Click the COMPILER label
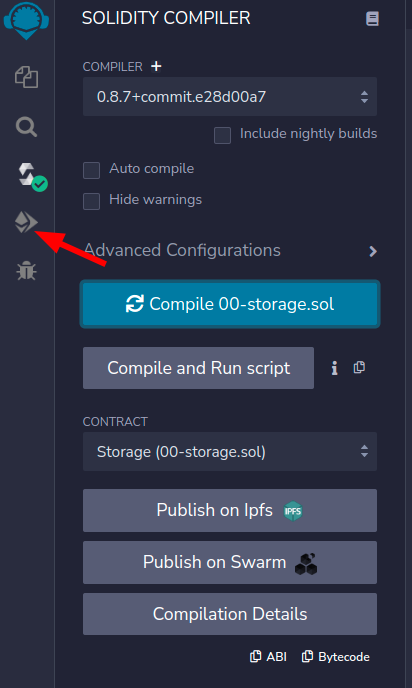 pyautogui.click(x=113, y=67)
